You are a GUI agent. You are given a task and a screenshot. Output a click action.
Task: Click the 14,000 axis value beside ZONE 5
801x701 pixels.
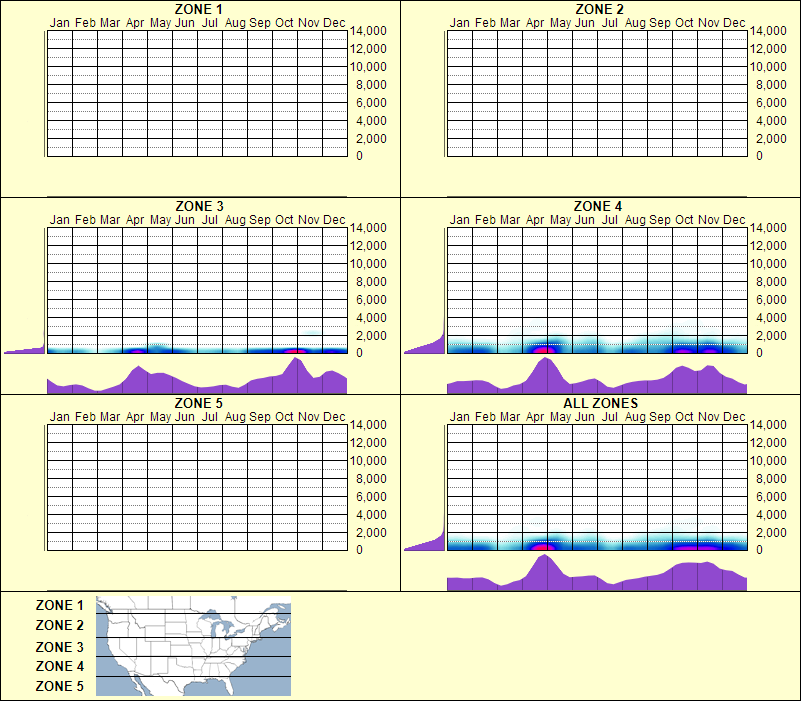371,424
